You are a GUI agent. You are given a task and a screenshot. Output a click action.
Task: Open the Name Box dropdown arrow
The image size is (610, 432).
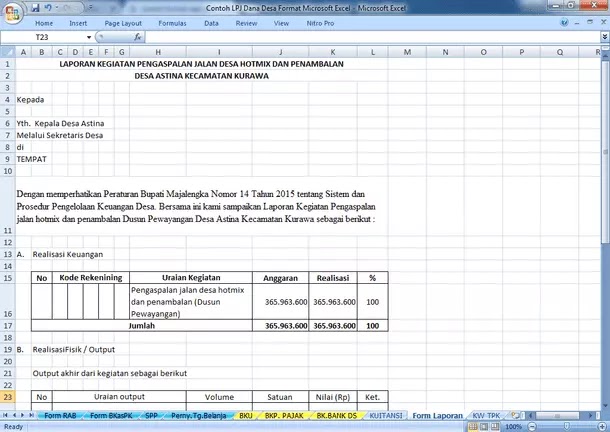coord(89,37)
